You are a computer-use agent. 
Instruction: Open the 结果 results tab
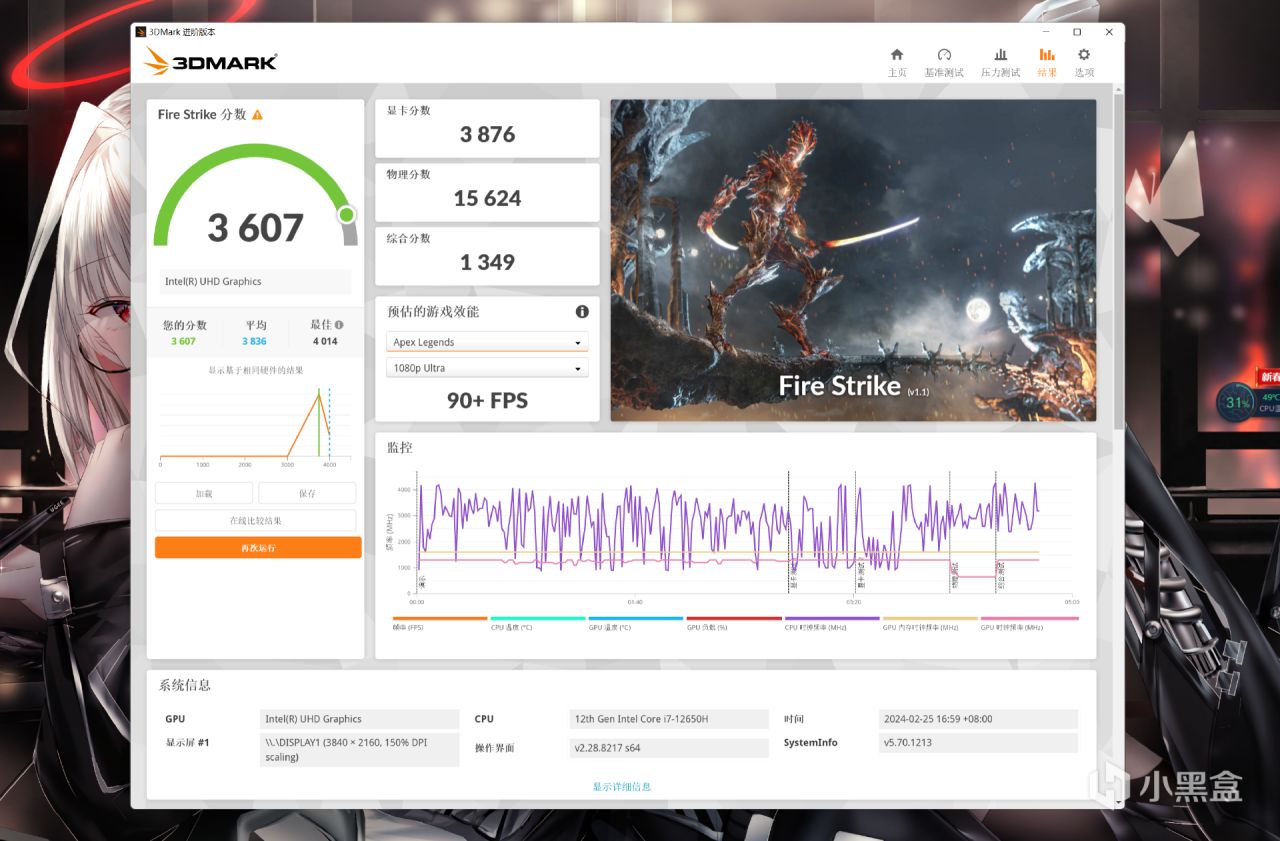[1047, 62]
